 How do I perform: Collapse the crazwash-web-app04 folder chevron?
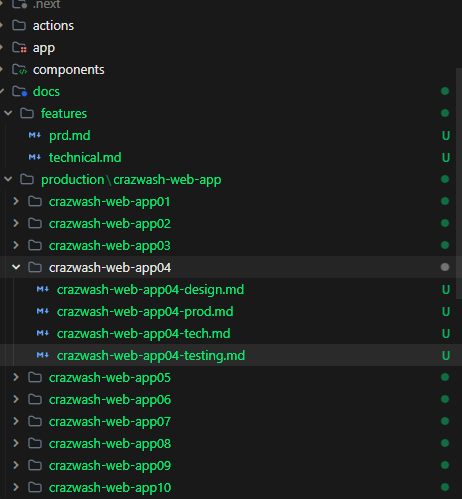pos(16,267)
